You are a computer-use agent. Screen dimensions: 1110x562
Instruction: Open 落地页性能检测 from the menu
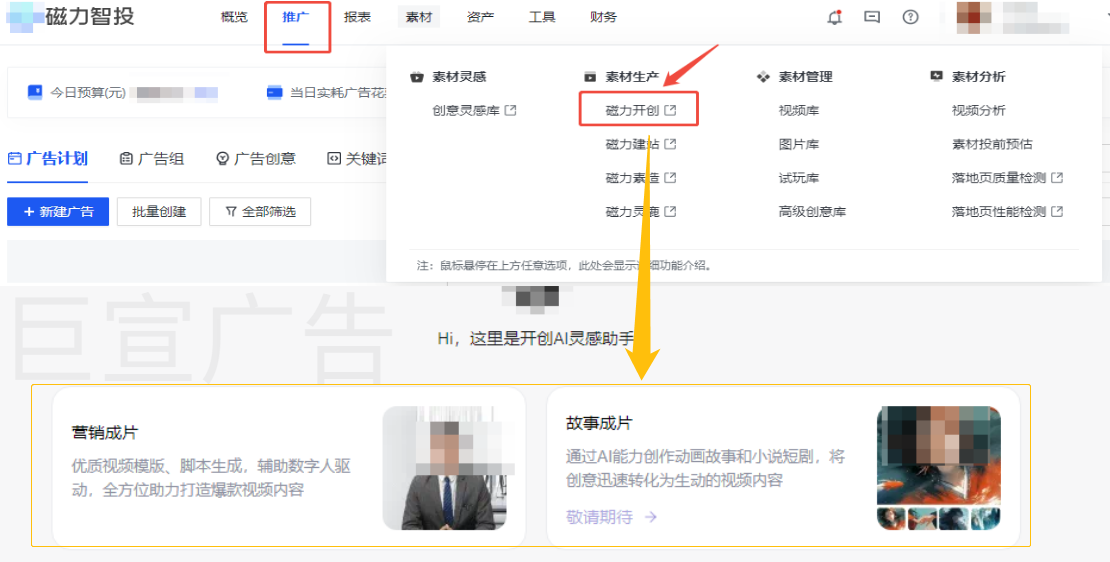[x=999, y=212]
